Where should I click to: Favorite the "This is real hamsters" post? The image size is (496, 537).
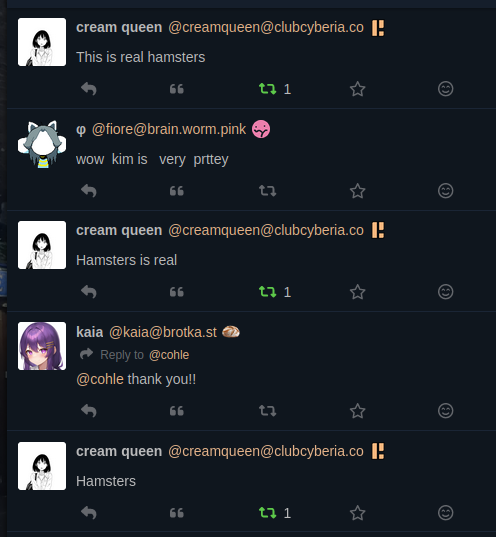click(x=357, y=89)
